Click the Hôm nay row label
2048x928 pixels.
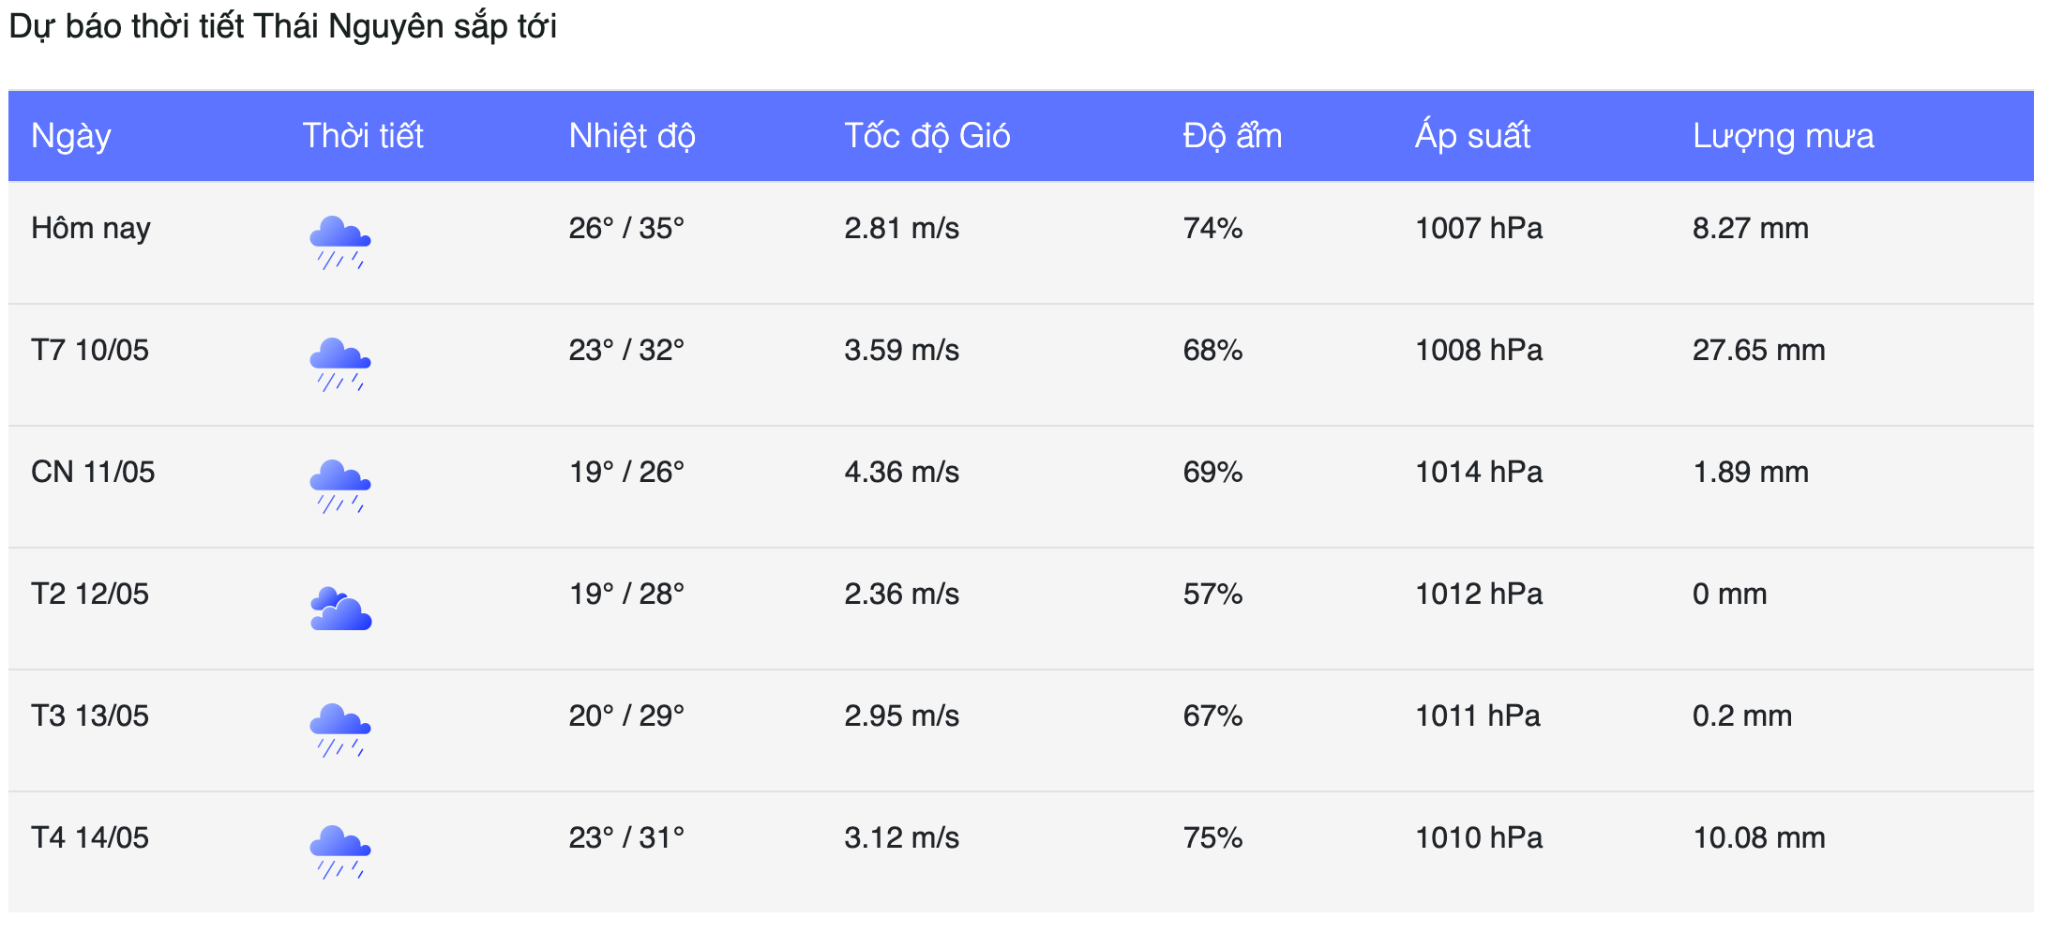coord(91,228)
